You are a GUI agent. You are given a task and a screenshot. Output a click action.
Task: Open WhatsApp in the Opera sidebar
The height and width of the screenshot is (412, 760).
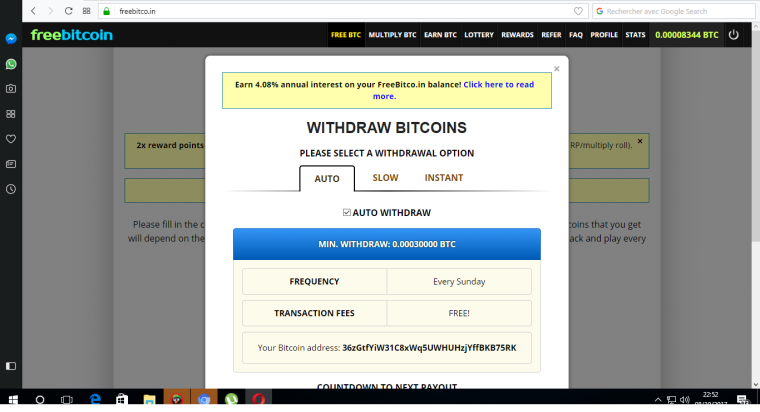(x=10, y=63)
